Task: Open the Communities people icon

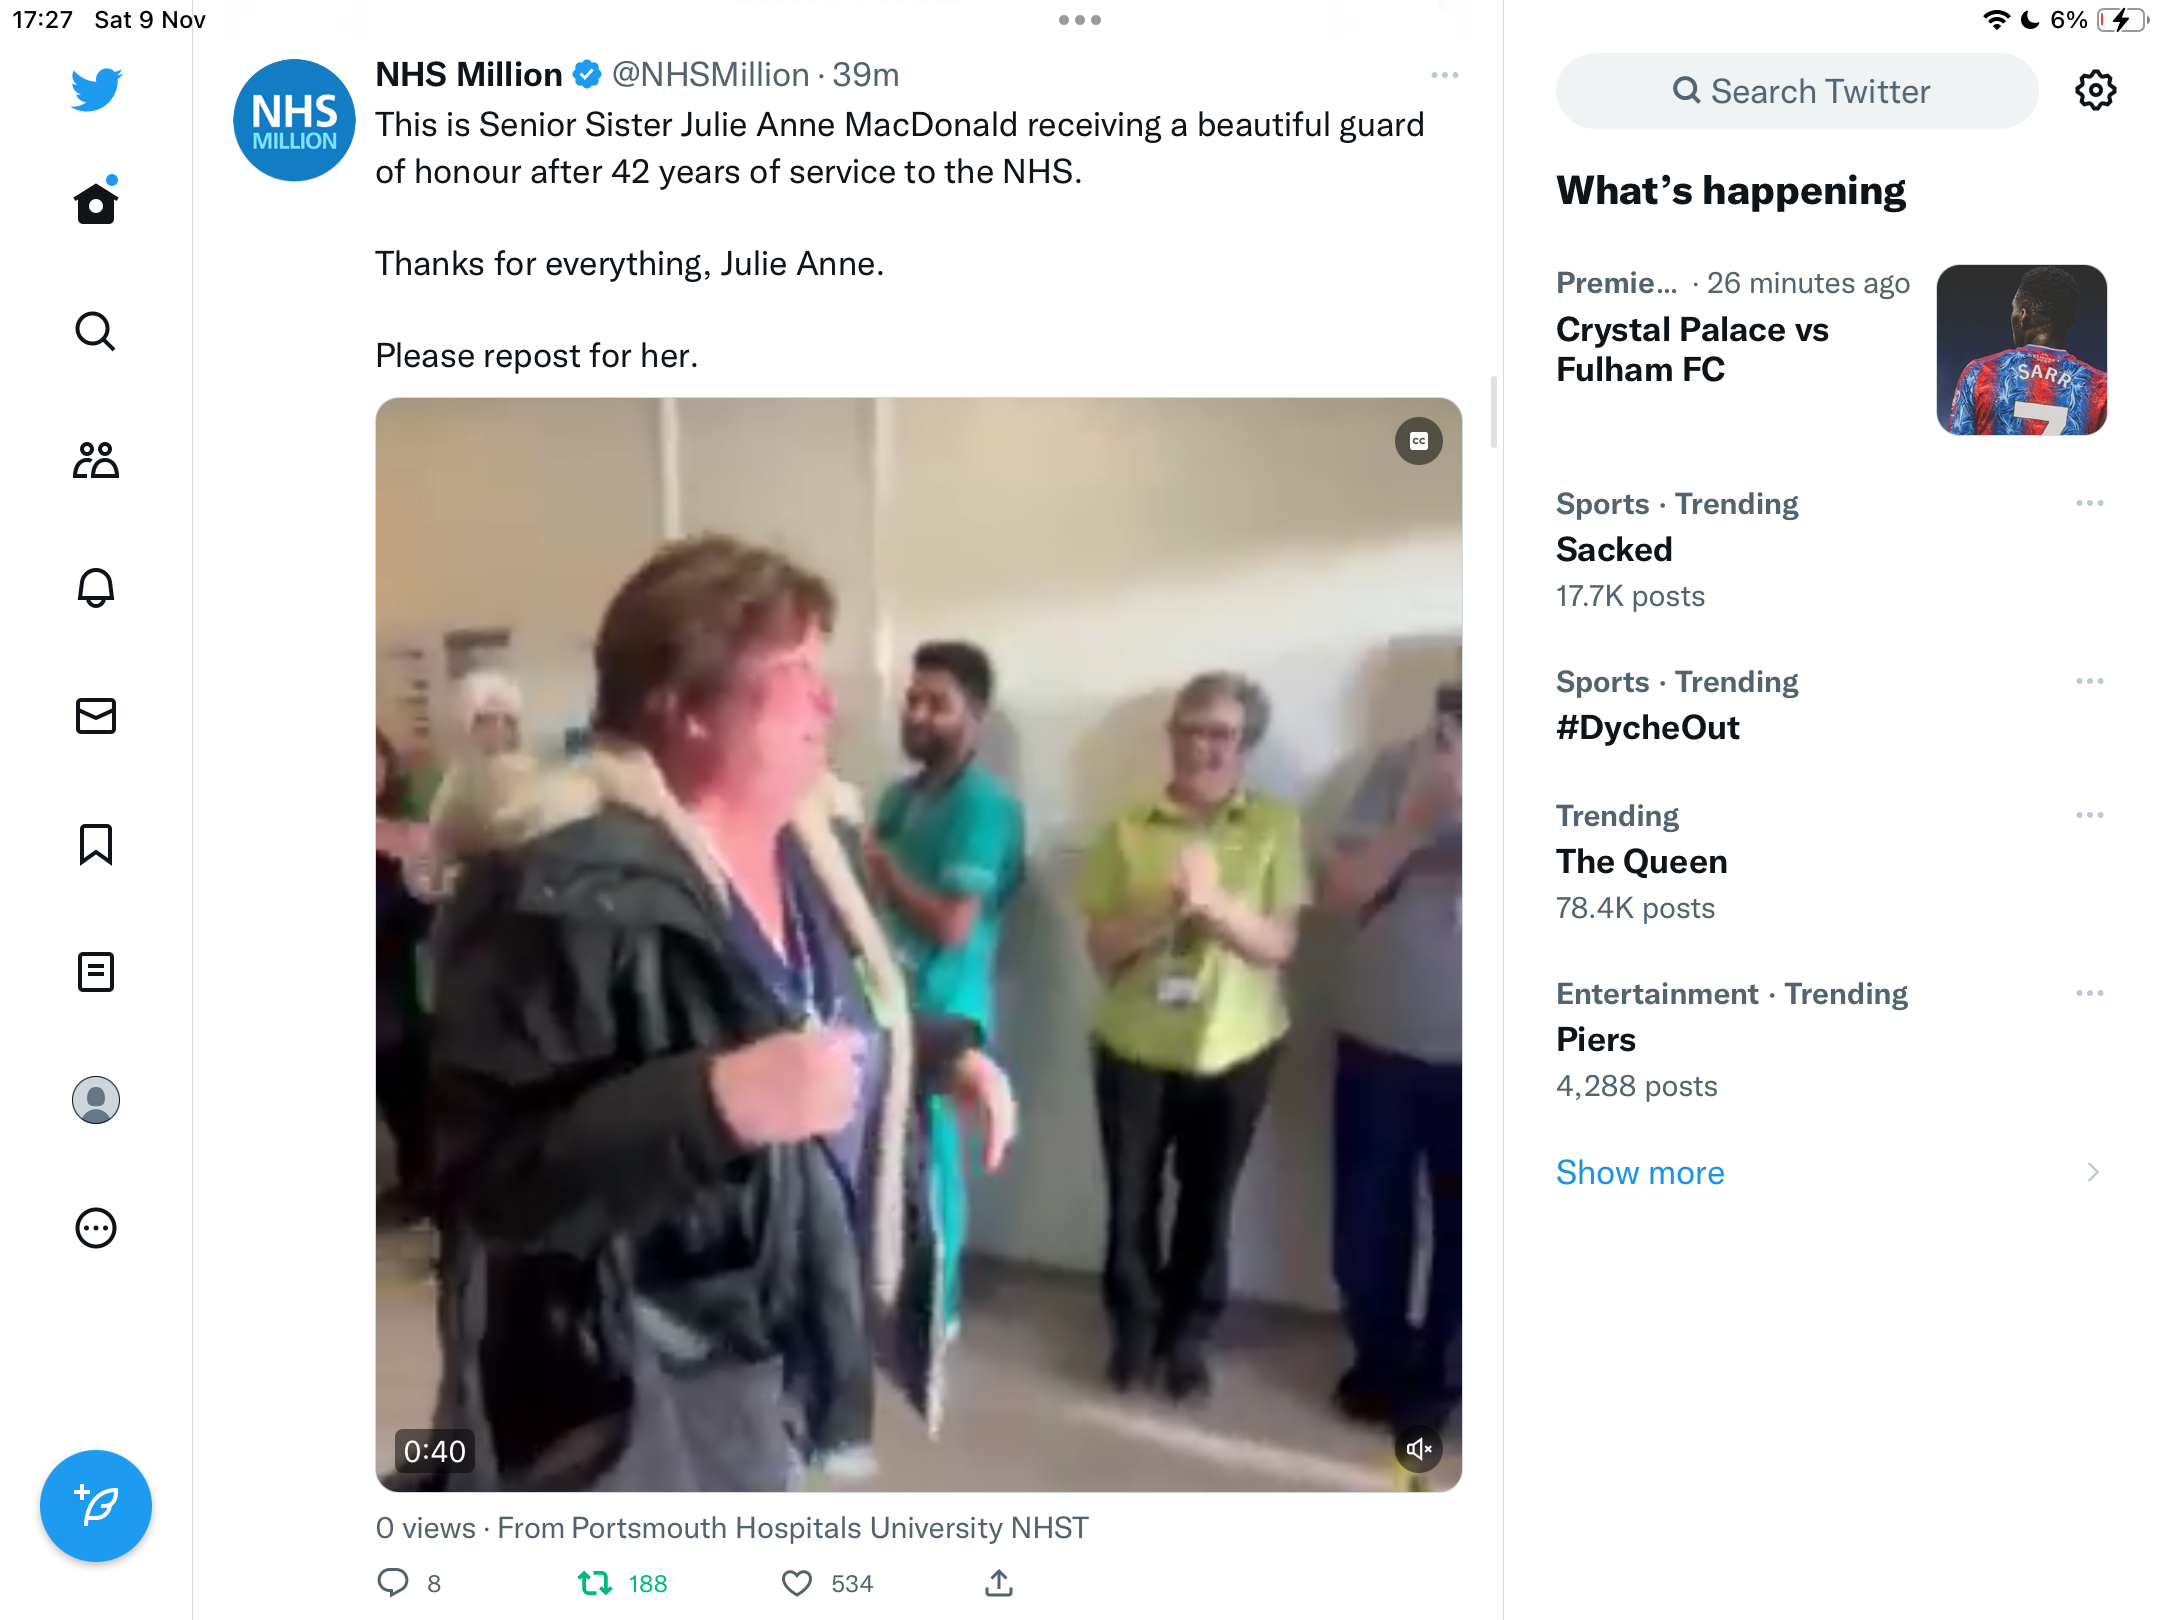Action: click(x=96, y=460)
